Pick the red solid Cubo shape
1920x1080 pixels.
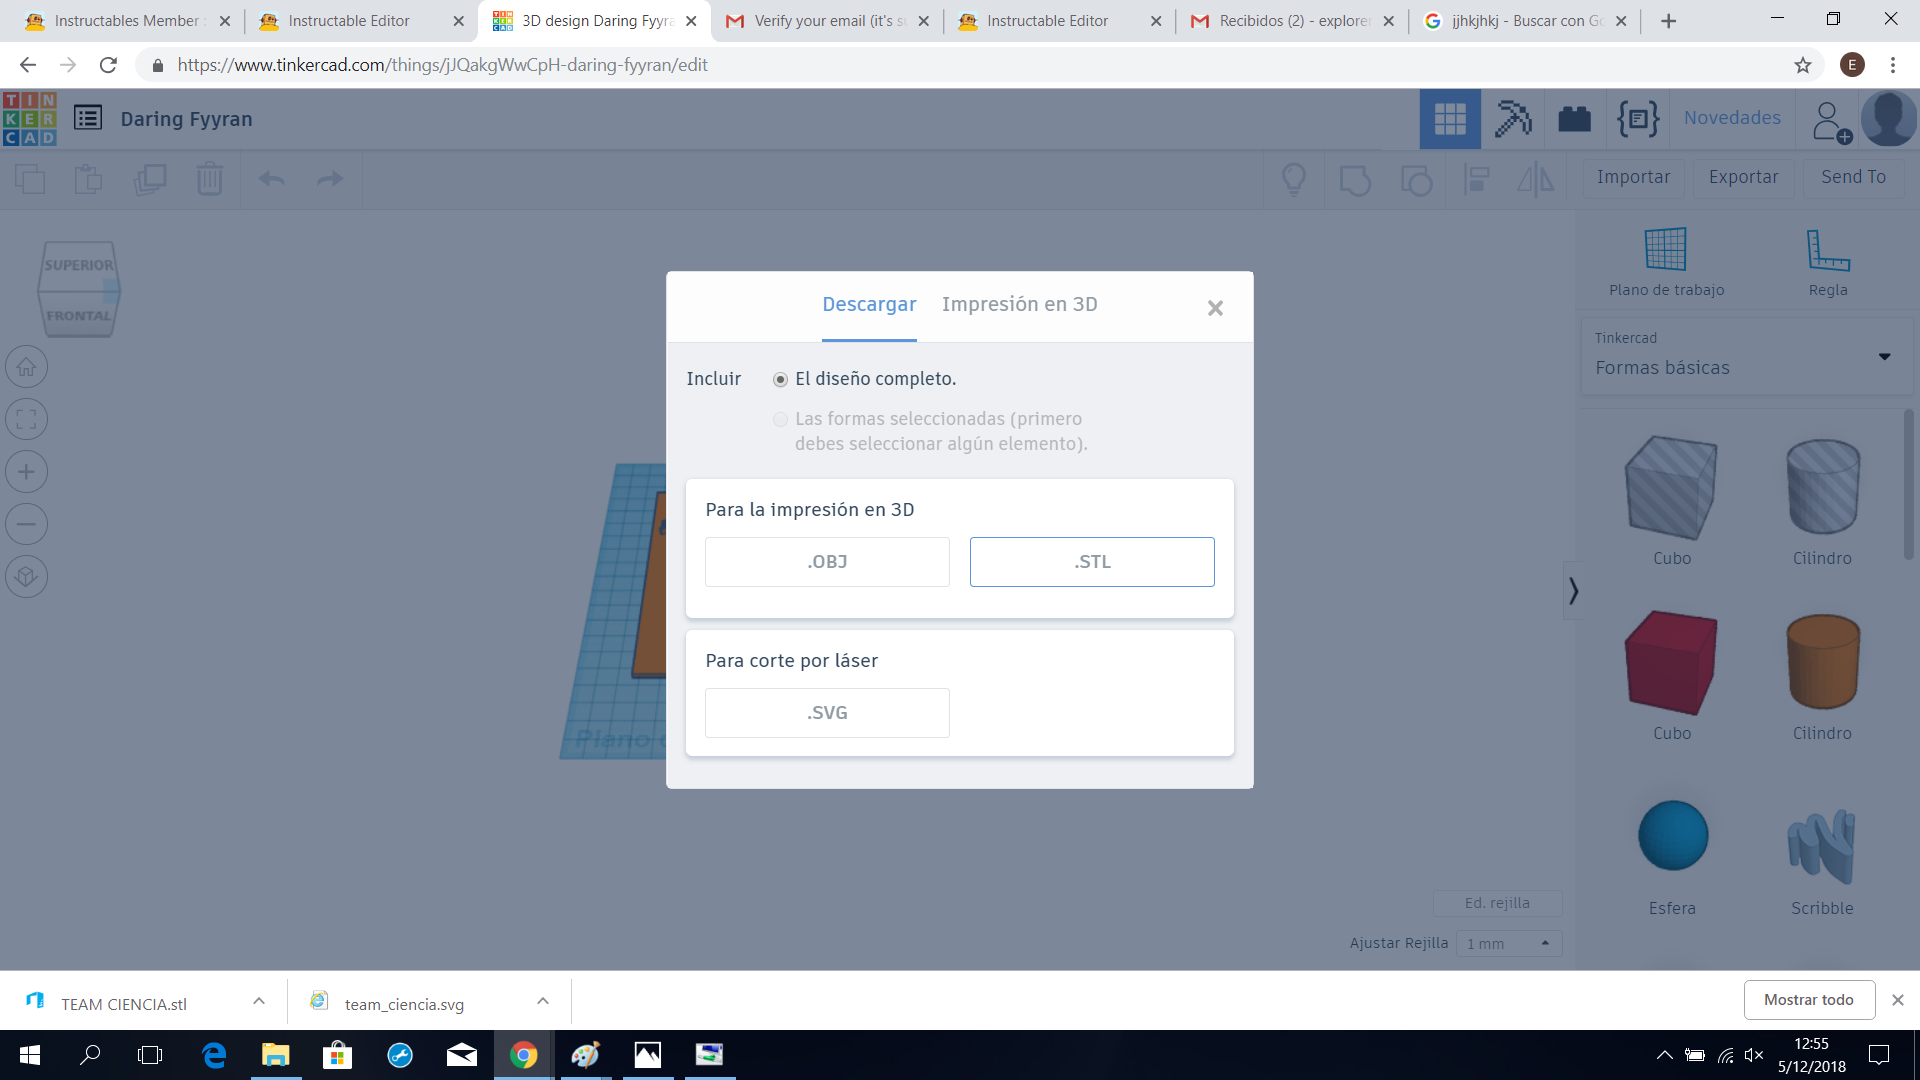pos(1671,663)
